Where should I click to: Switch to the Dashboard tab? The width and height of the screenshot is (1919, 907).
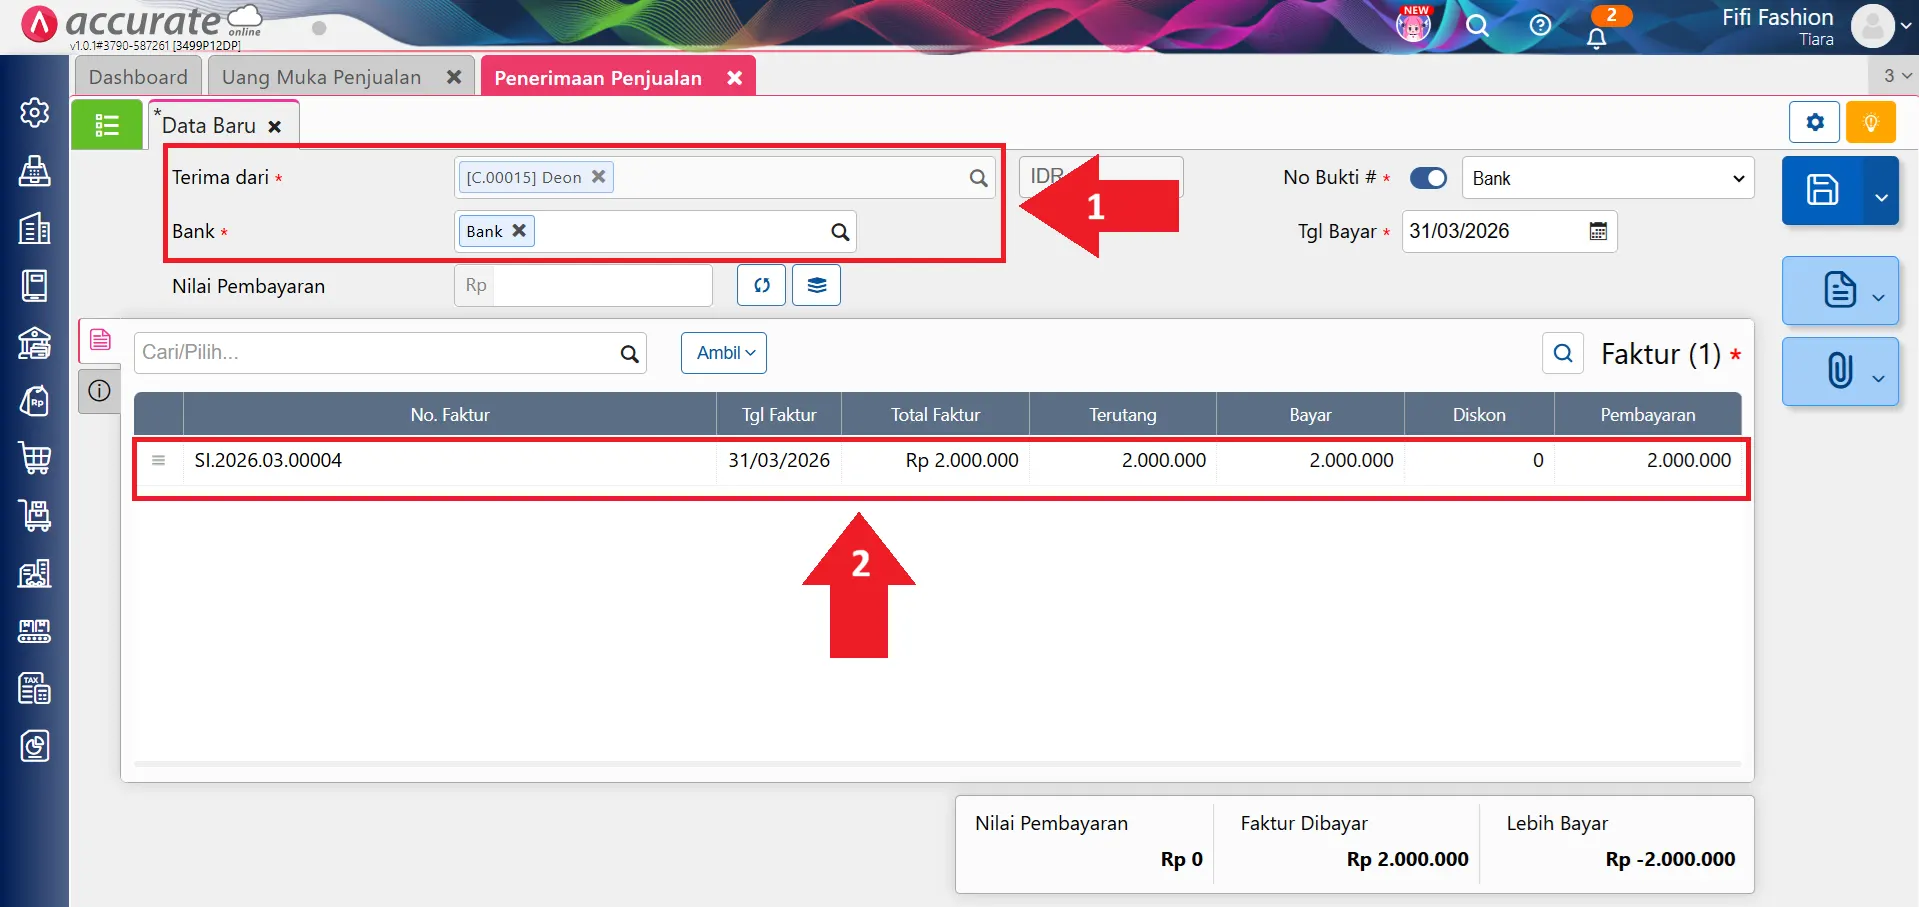pyautogui.click(x=138, y=77)
